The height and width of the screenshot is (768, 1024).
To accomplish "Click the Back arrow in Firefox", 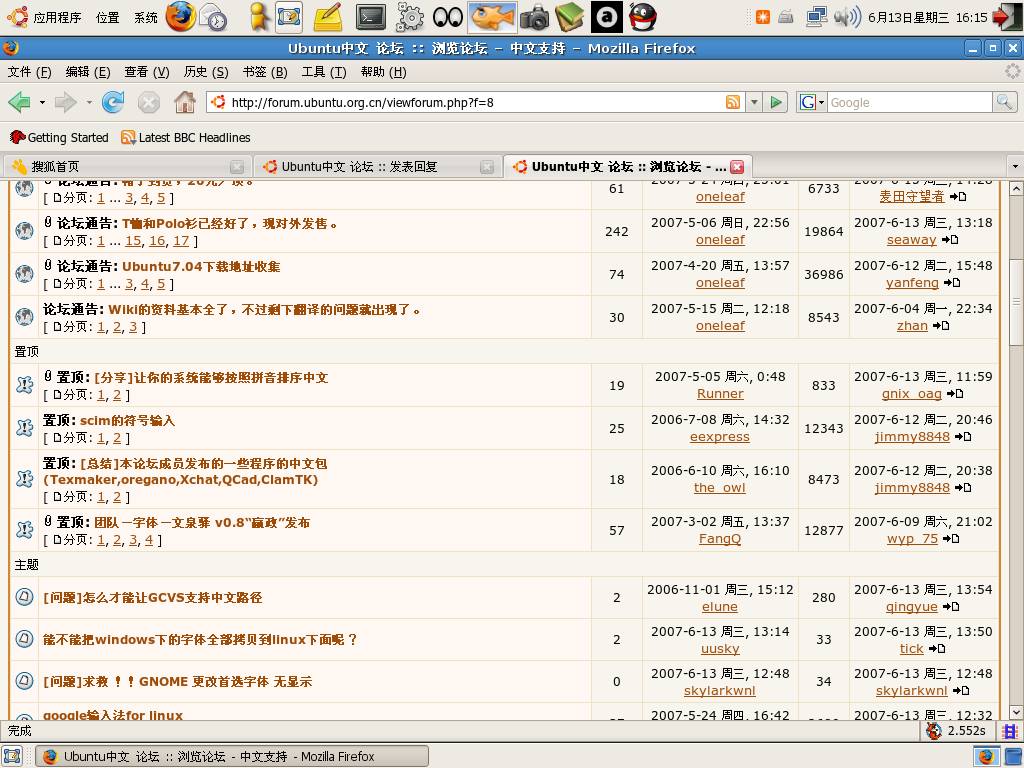I will (x=20, y=102).
